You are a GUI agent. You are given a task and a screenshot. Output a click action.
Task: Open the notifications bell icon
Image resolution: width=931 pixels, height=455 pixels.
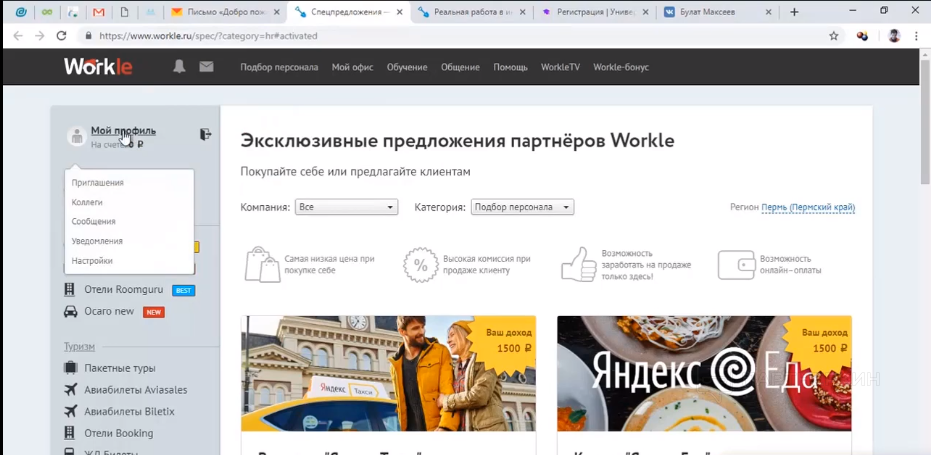[x=179, y=67]
